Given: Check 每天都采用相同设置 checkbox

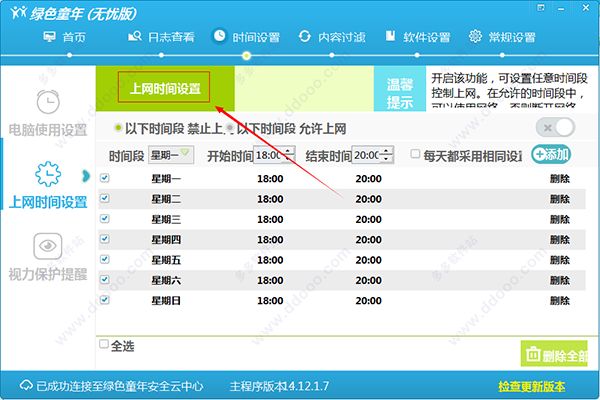Looking at the screenshot, I should [x=415, y=154].
